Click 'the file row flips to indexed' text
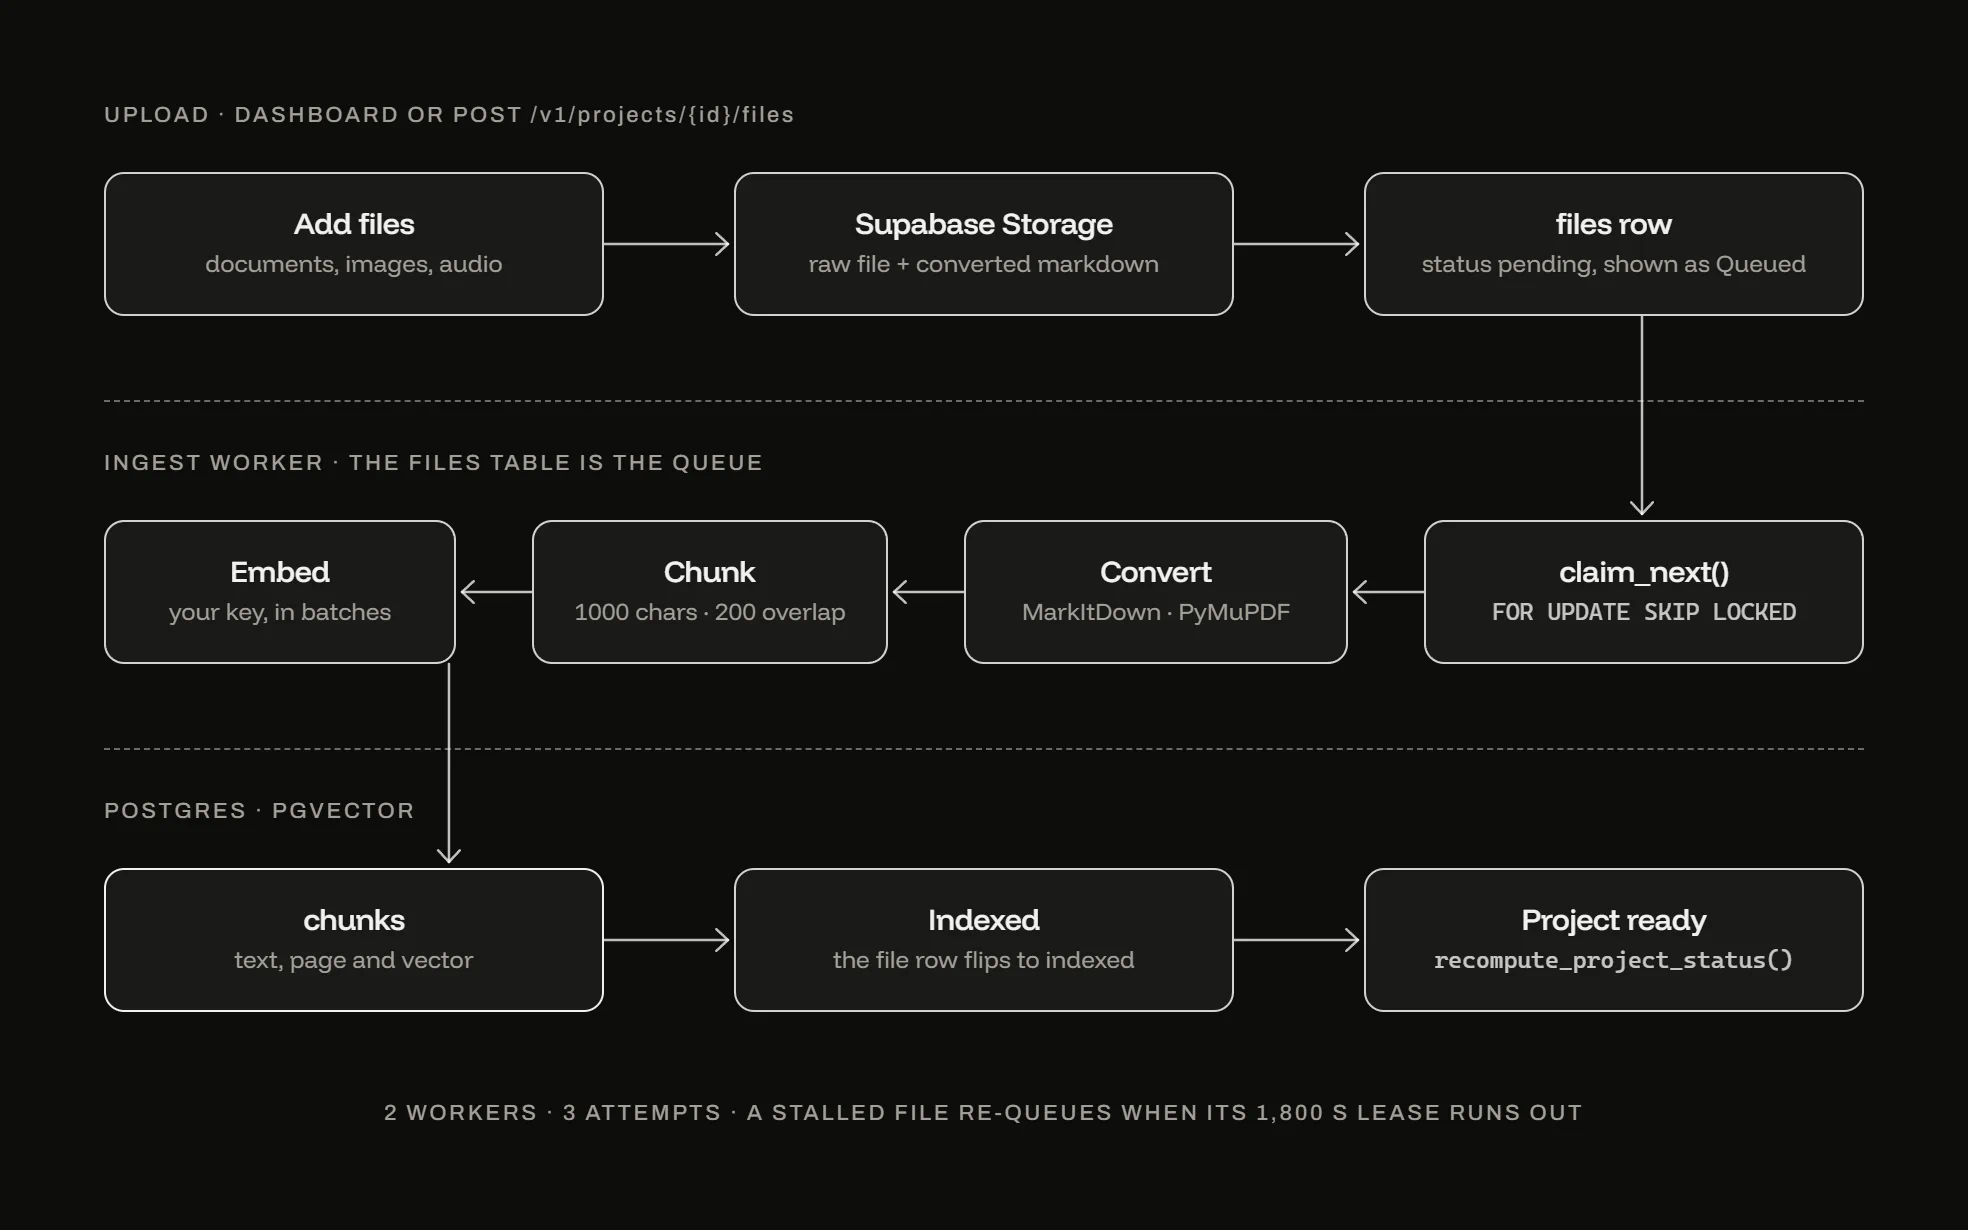The height and width of the screenshot is (1230, 1968). coord(984,960)
